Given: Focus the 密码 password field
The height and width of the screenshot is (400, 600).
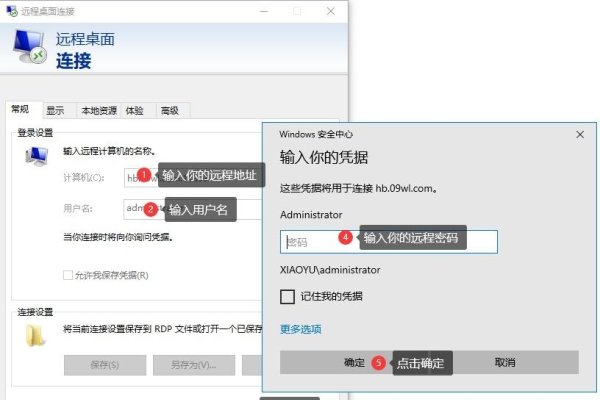Looking at the screenshot, I should (x=389, y=242).
